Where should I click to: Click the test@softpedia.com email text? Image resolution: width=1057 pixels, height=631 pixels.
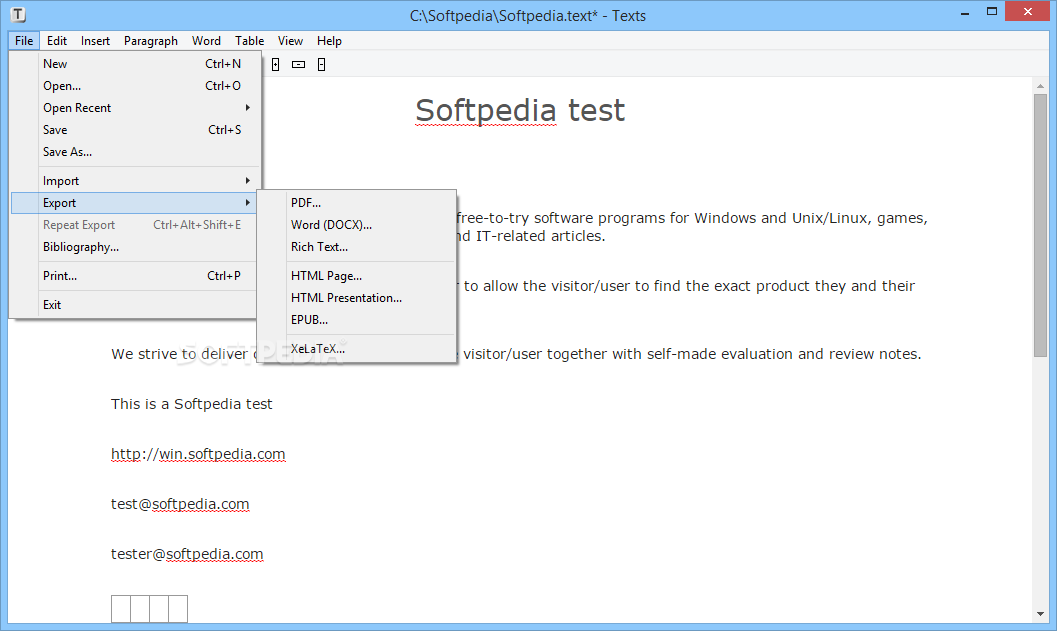180,504
